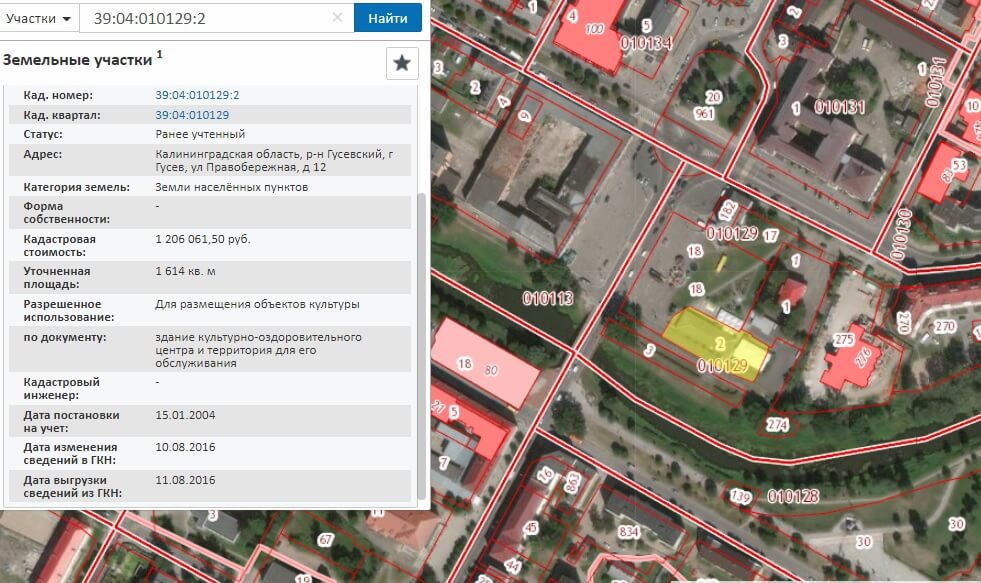Click the info panel vertical scrollbar

[x=422, y=345]
